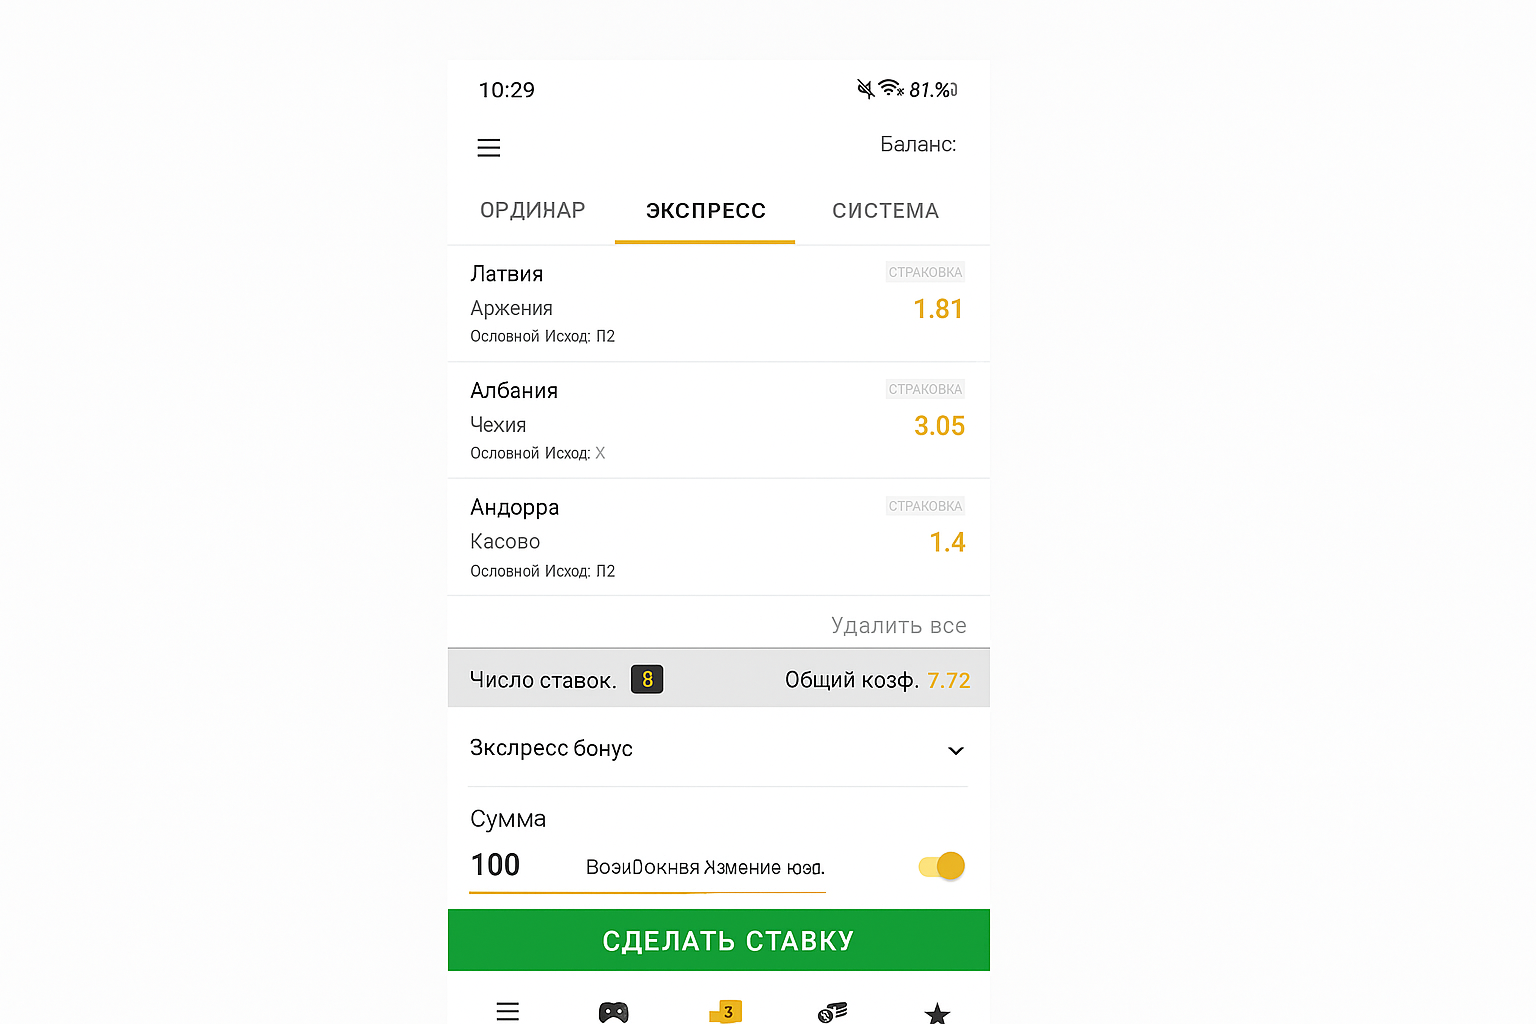The width and height of the screenshot is (1536, 1024).
Task: Tap the СТРАКОВКА tag on Латвия bet
Action: tap(925, 272)
